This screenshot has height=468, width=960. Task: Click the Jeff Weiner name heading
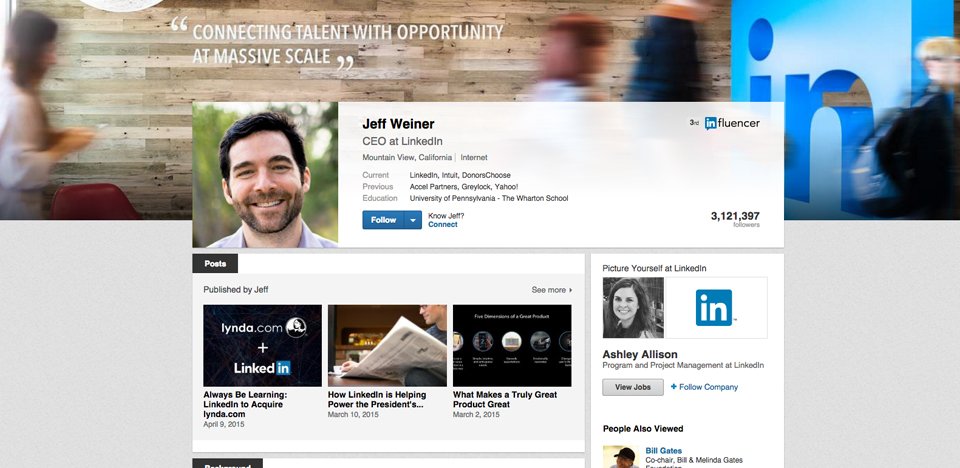point(399,124)
